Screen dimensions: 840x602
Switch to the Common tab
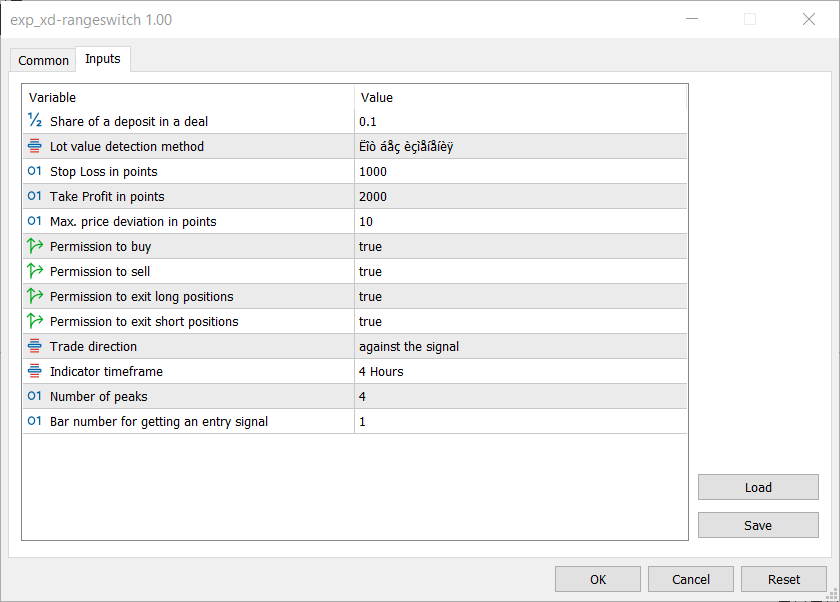point(44,60)
